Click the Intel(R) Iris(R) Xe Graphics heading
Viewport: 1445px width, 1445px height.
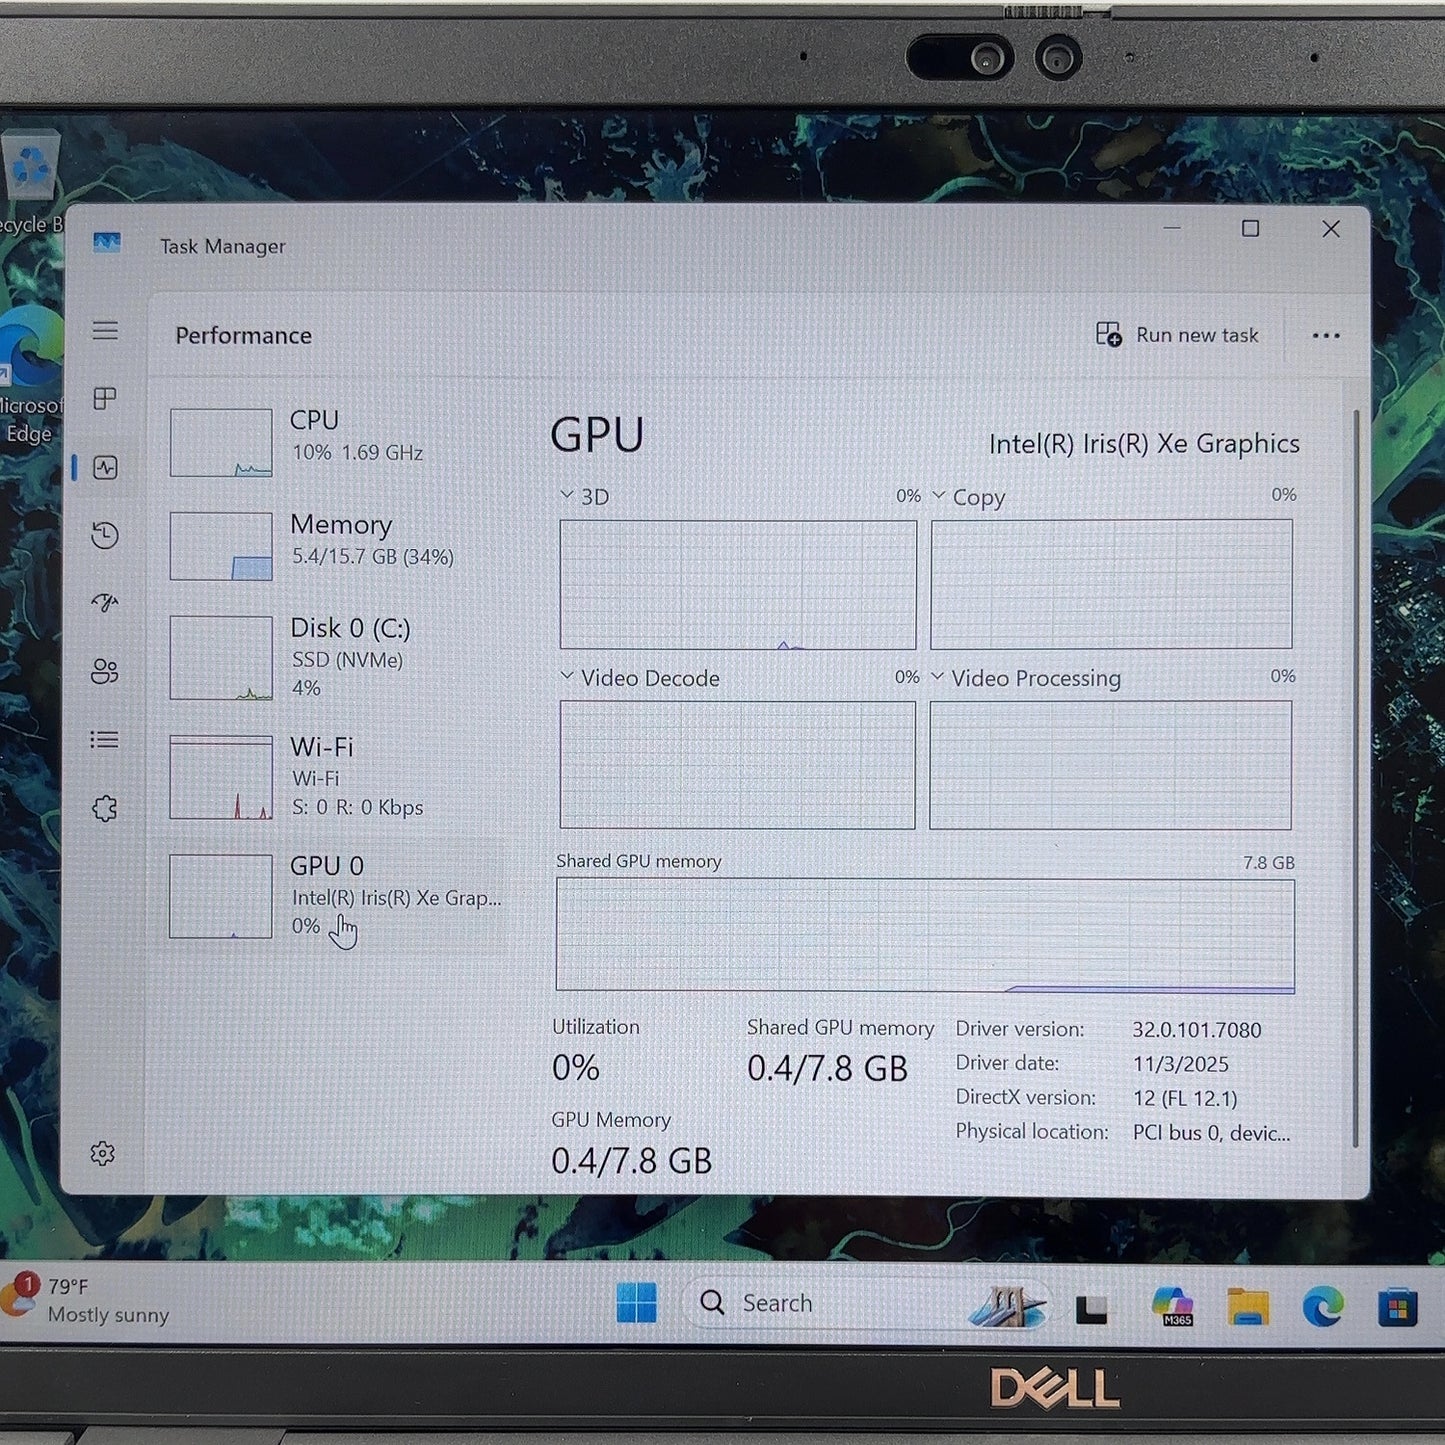pos(1144,444)
